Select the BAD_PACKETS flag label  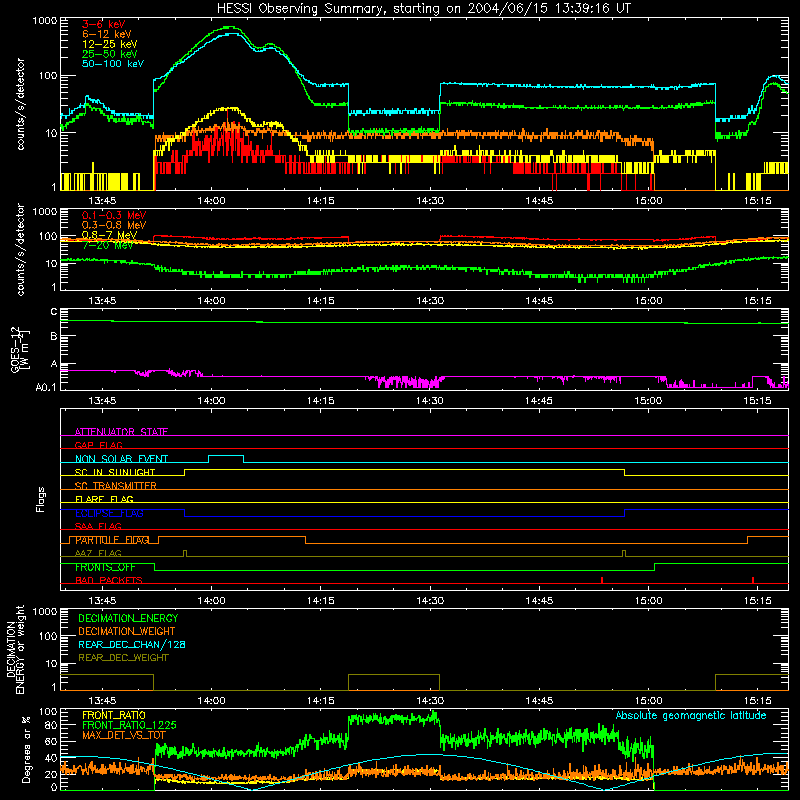[109, 580]
